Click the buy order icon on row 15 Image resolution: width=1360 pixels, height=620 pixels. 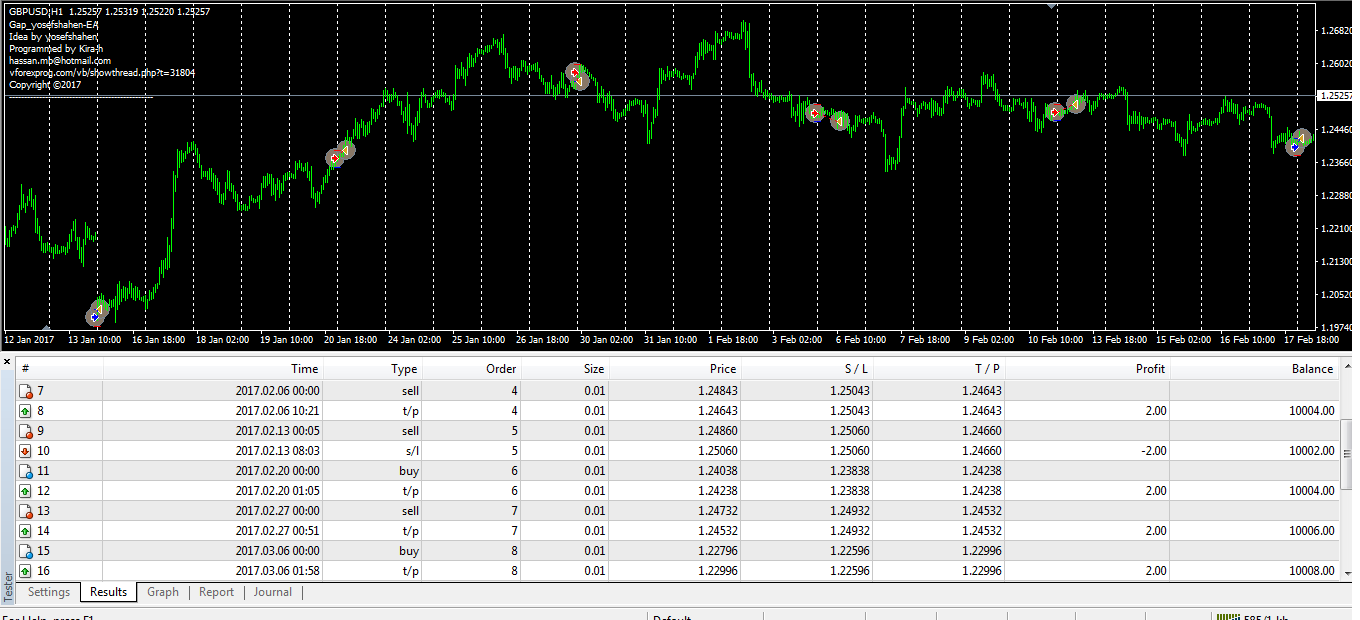click(26, 551)
